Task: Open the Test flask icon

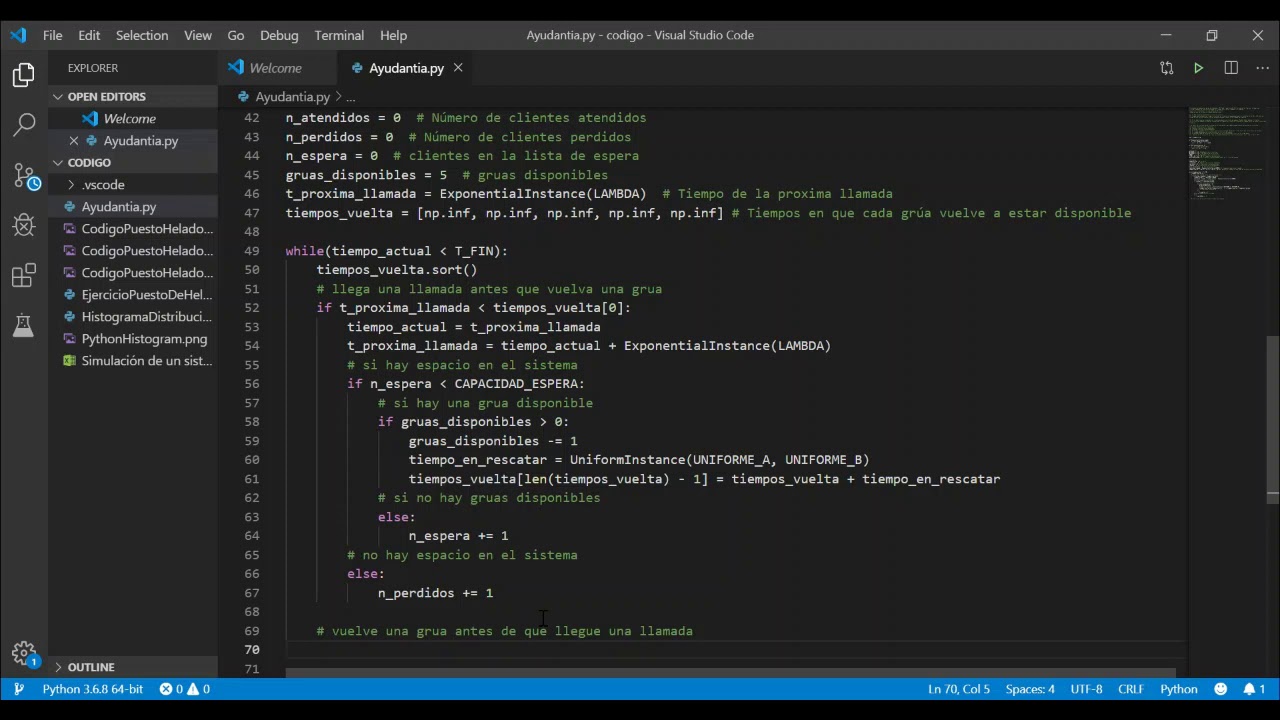Action: point(24,325)
